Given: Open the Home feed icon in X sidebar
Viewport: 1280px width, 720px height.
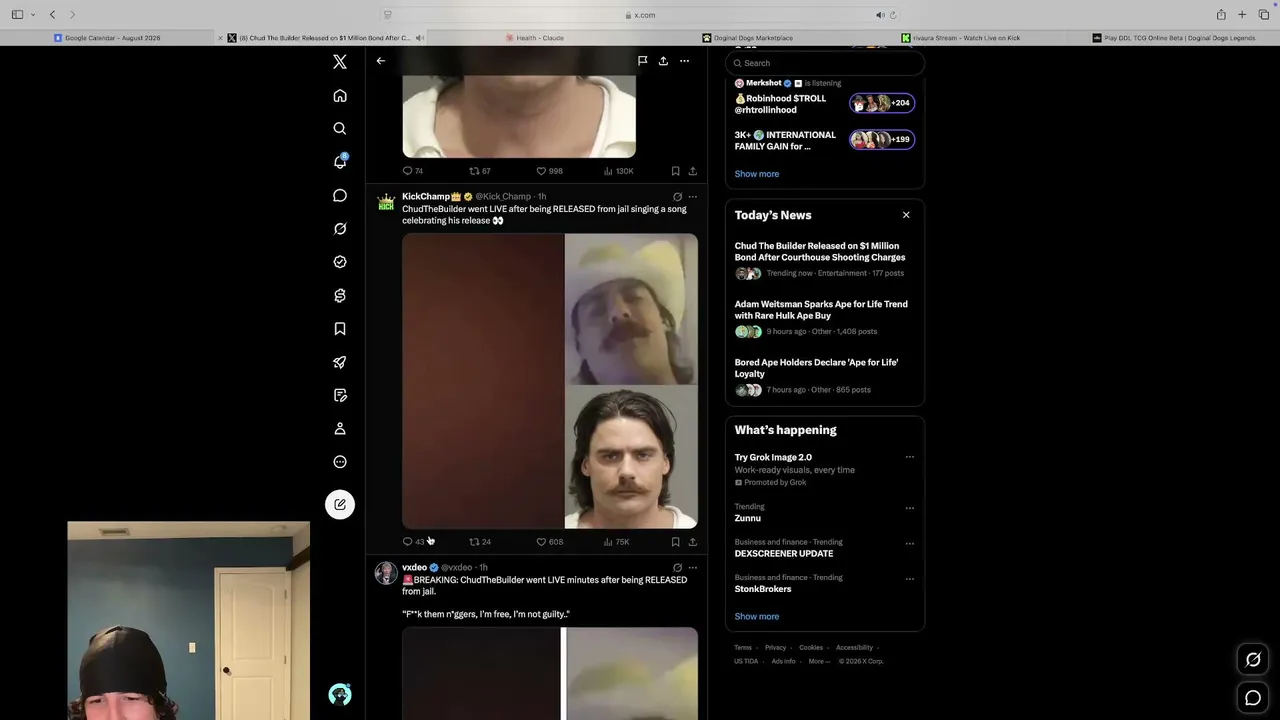Looking at the screenshot, I should point(340,96).
